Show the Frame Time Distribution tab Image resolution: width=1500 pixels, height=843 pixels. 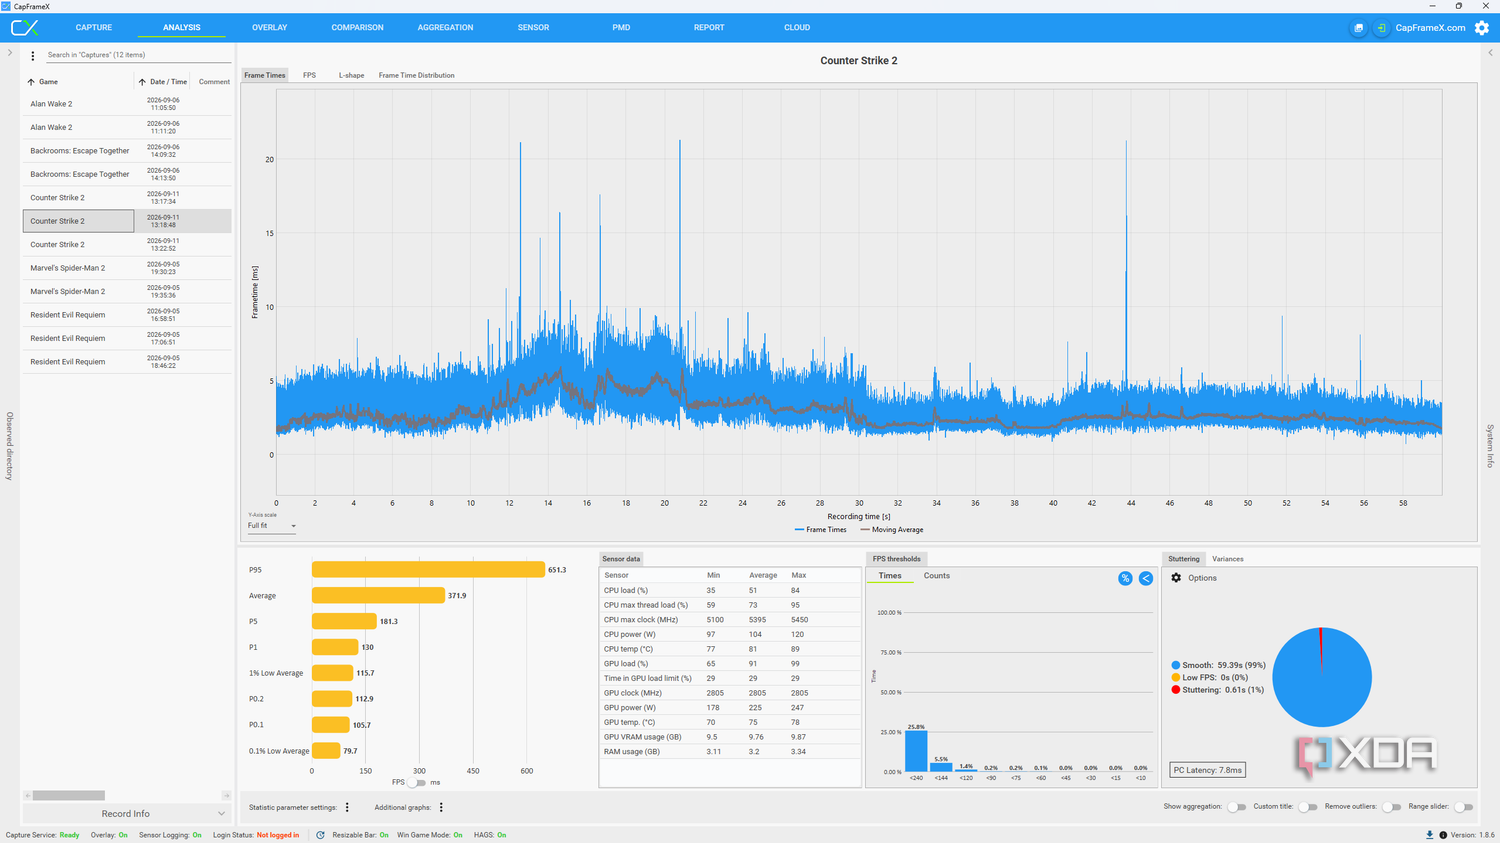tap(416, 75)
